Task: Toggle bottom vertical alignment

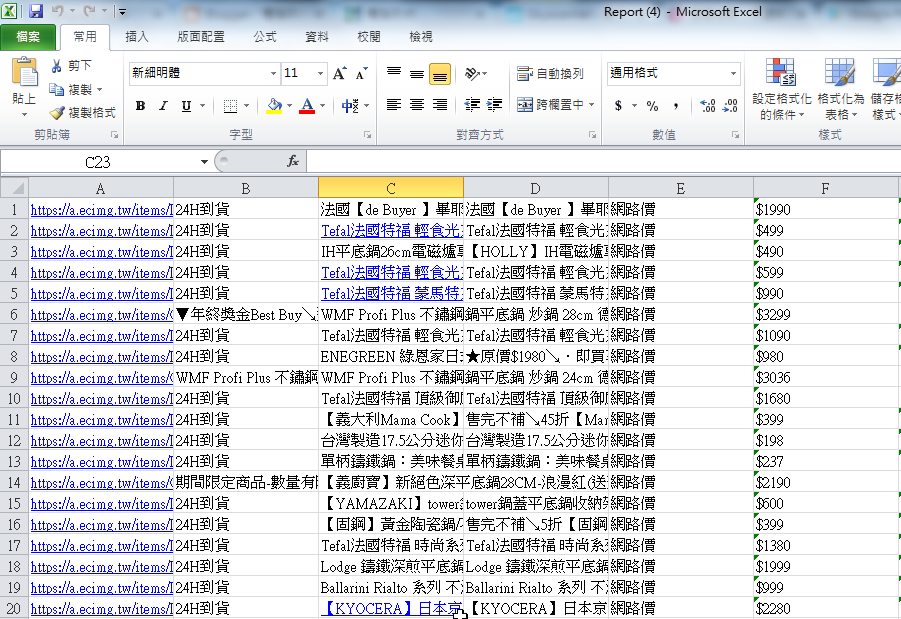Action: [440, 74]
